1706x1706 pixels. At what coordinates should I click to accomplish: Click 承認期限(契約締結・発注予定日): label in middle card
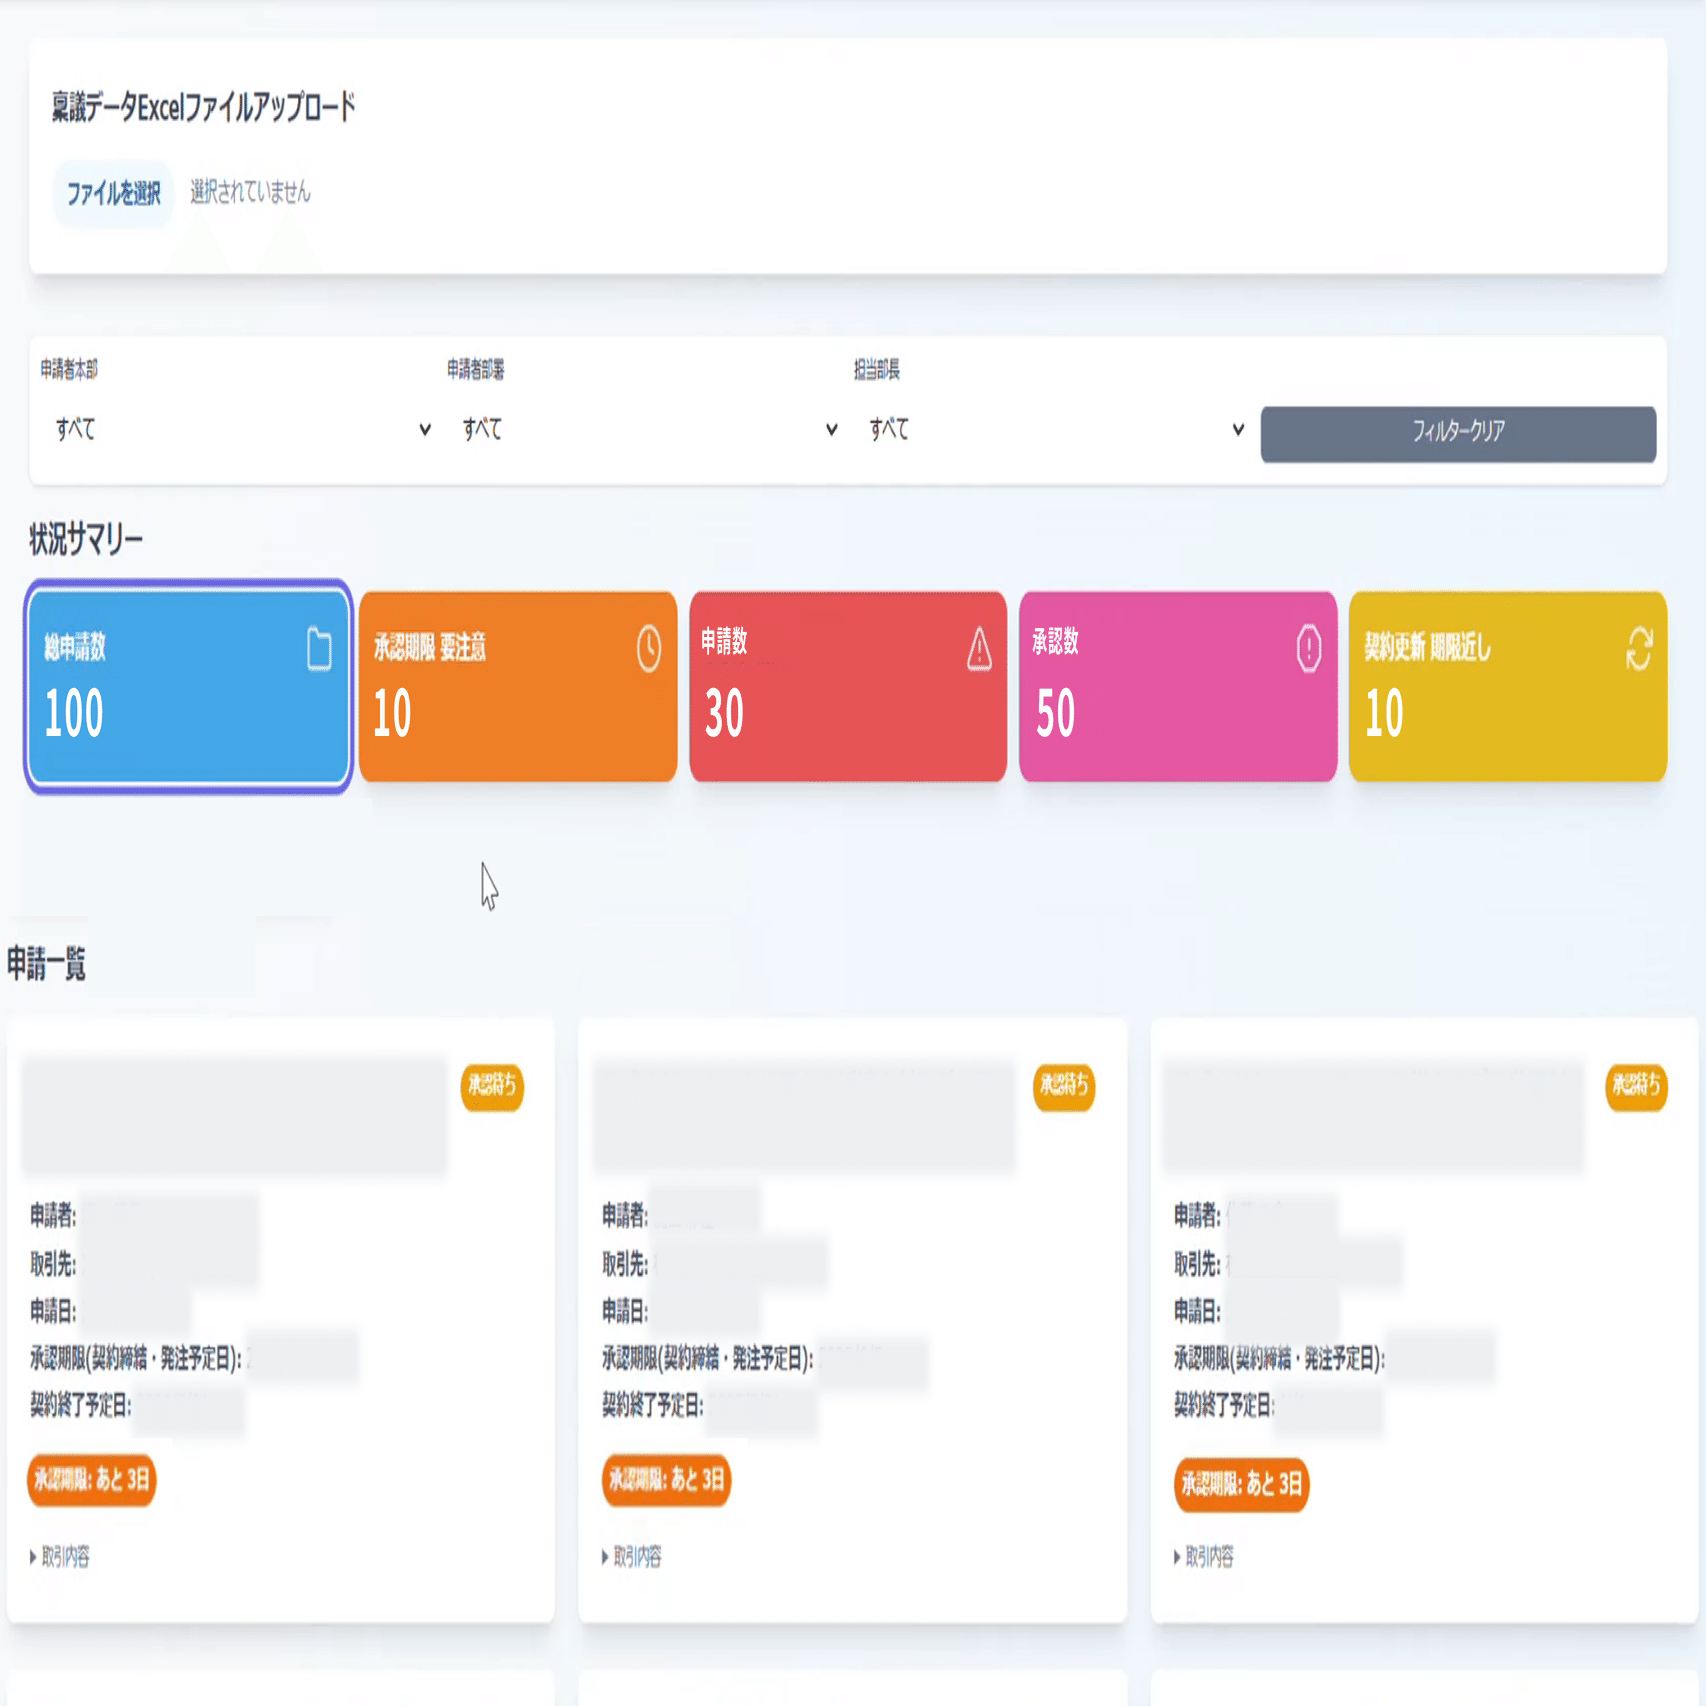pyautogui.click(x=707, y=1359)
